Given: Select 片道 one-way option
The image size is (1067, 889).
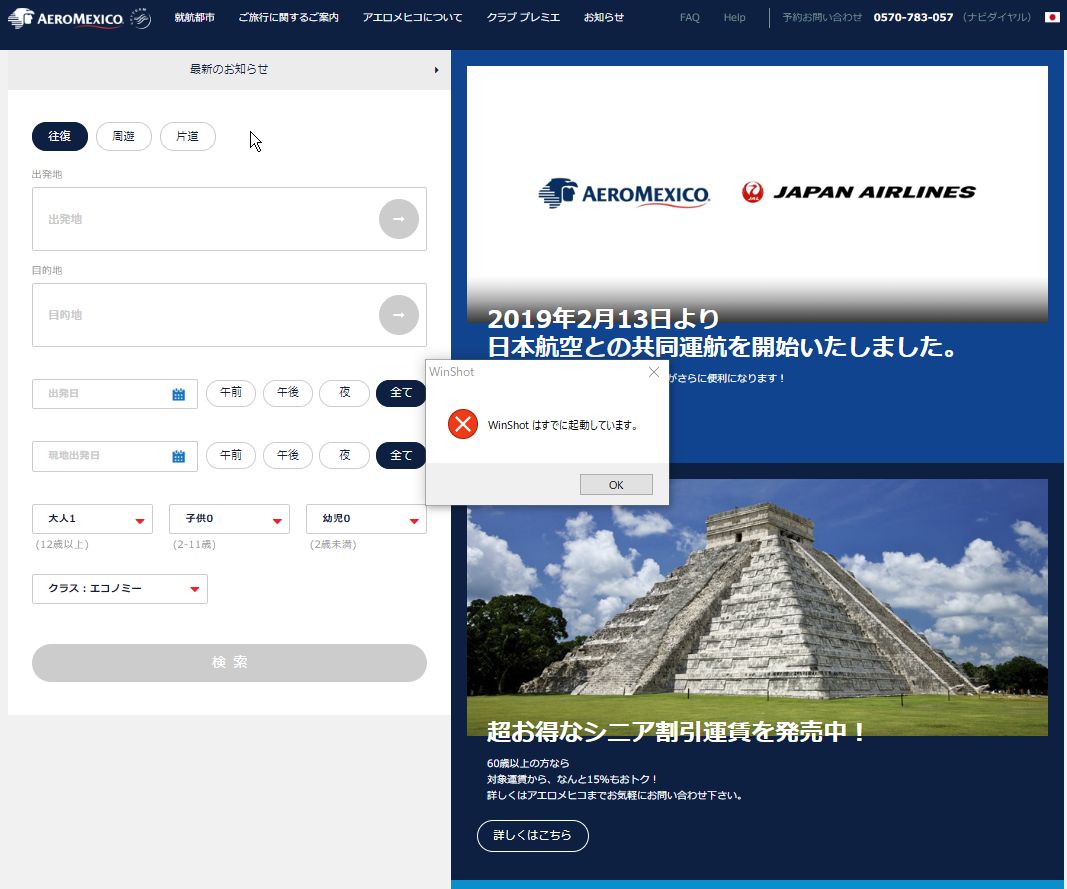Looking at the screenshot, I should pyautogui.click(x=188, y=136).
